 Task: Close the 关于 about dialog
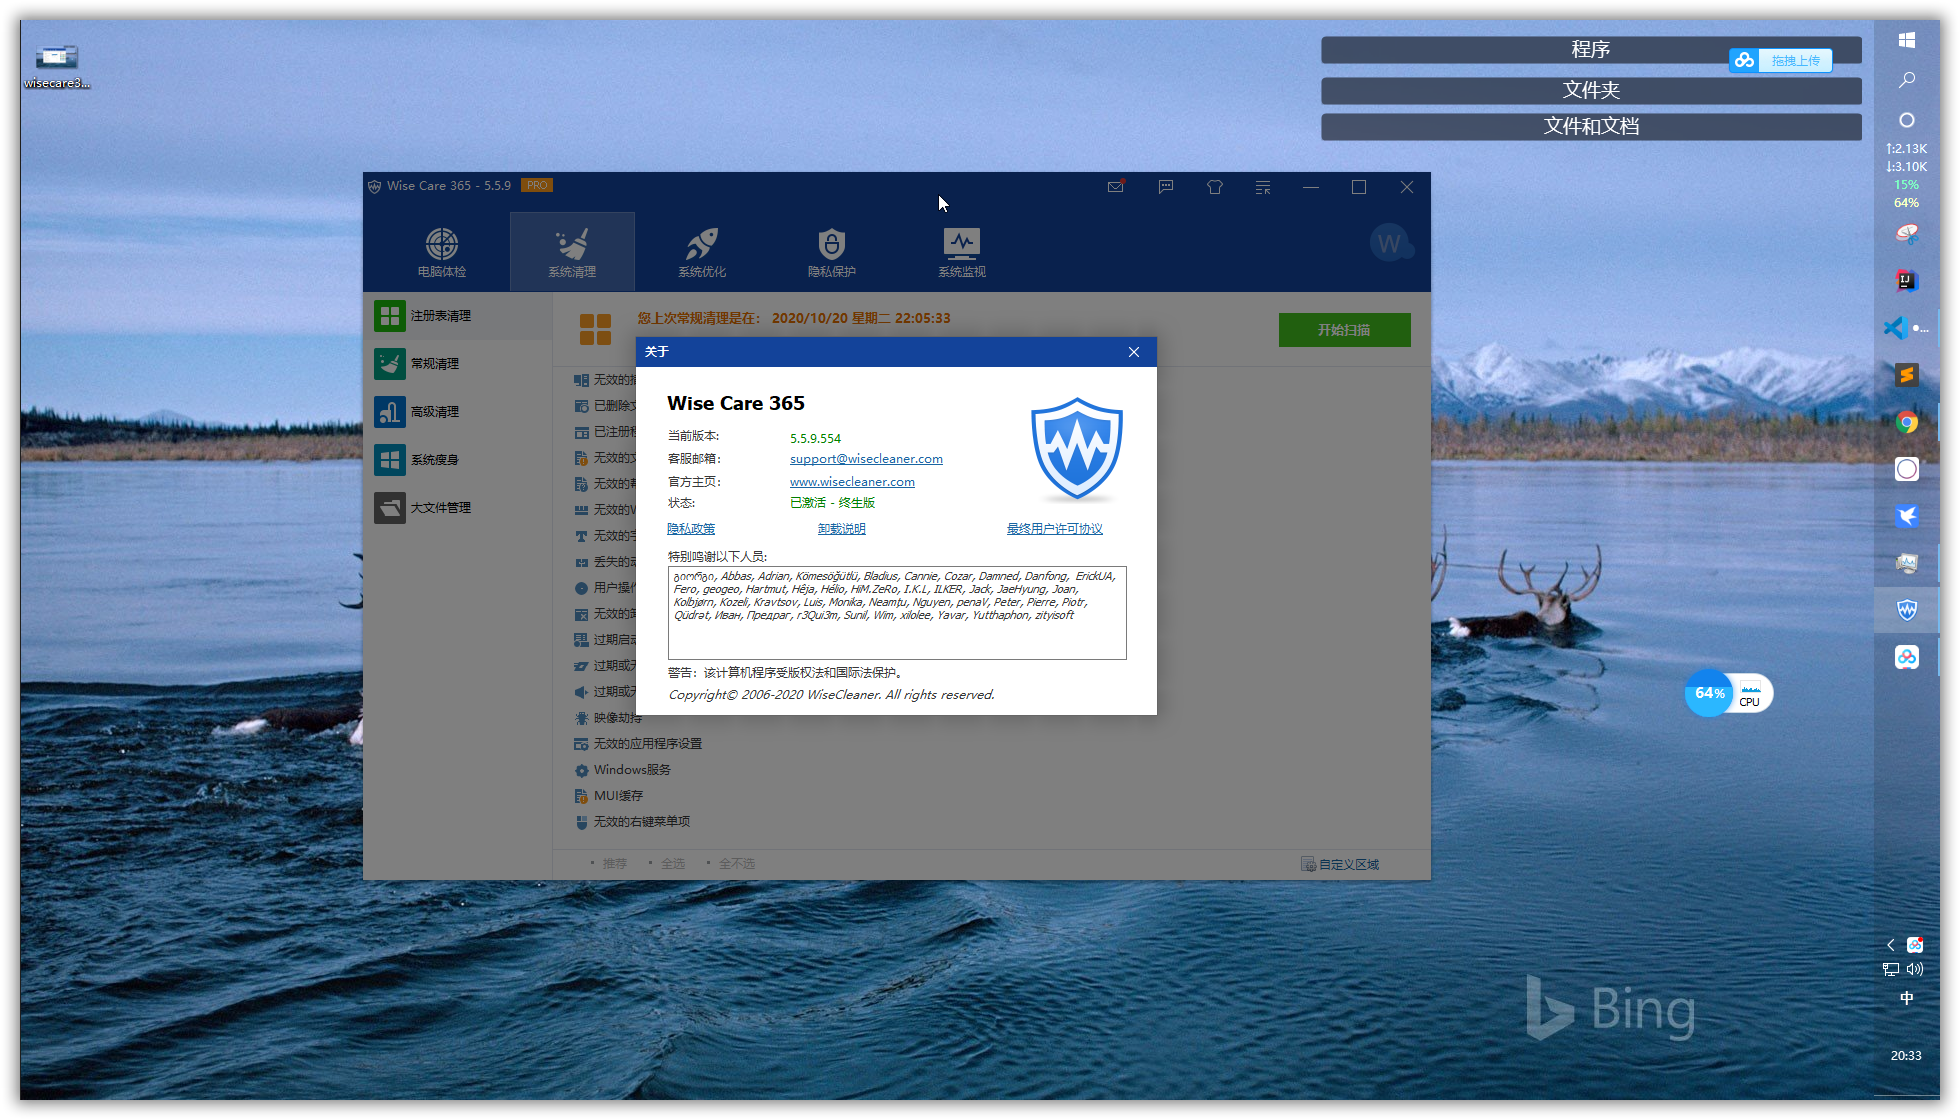[x=1134, y=352]
